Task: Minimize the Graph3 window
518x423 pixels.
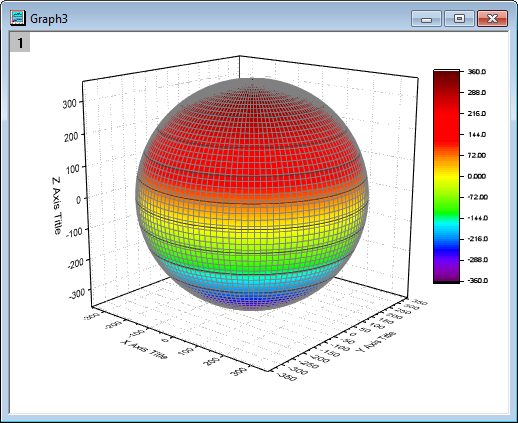Action: tap(426, 18)
